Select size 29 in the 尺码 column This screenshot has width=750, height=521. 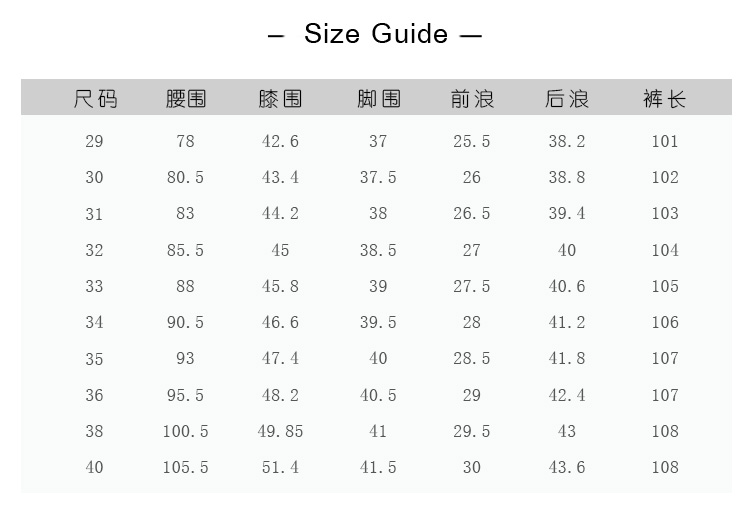94,141
